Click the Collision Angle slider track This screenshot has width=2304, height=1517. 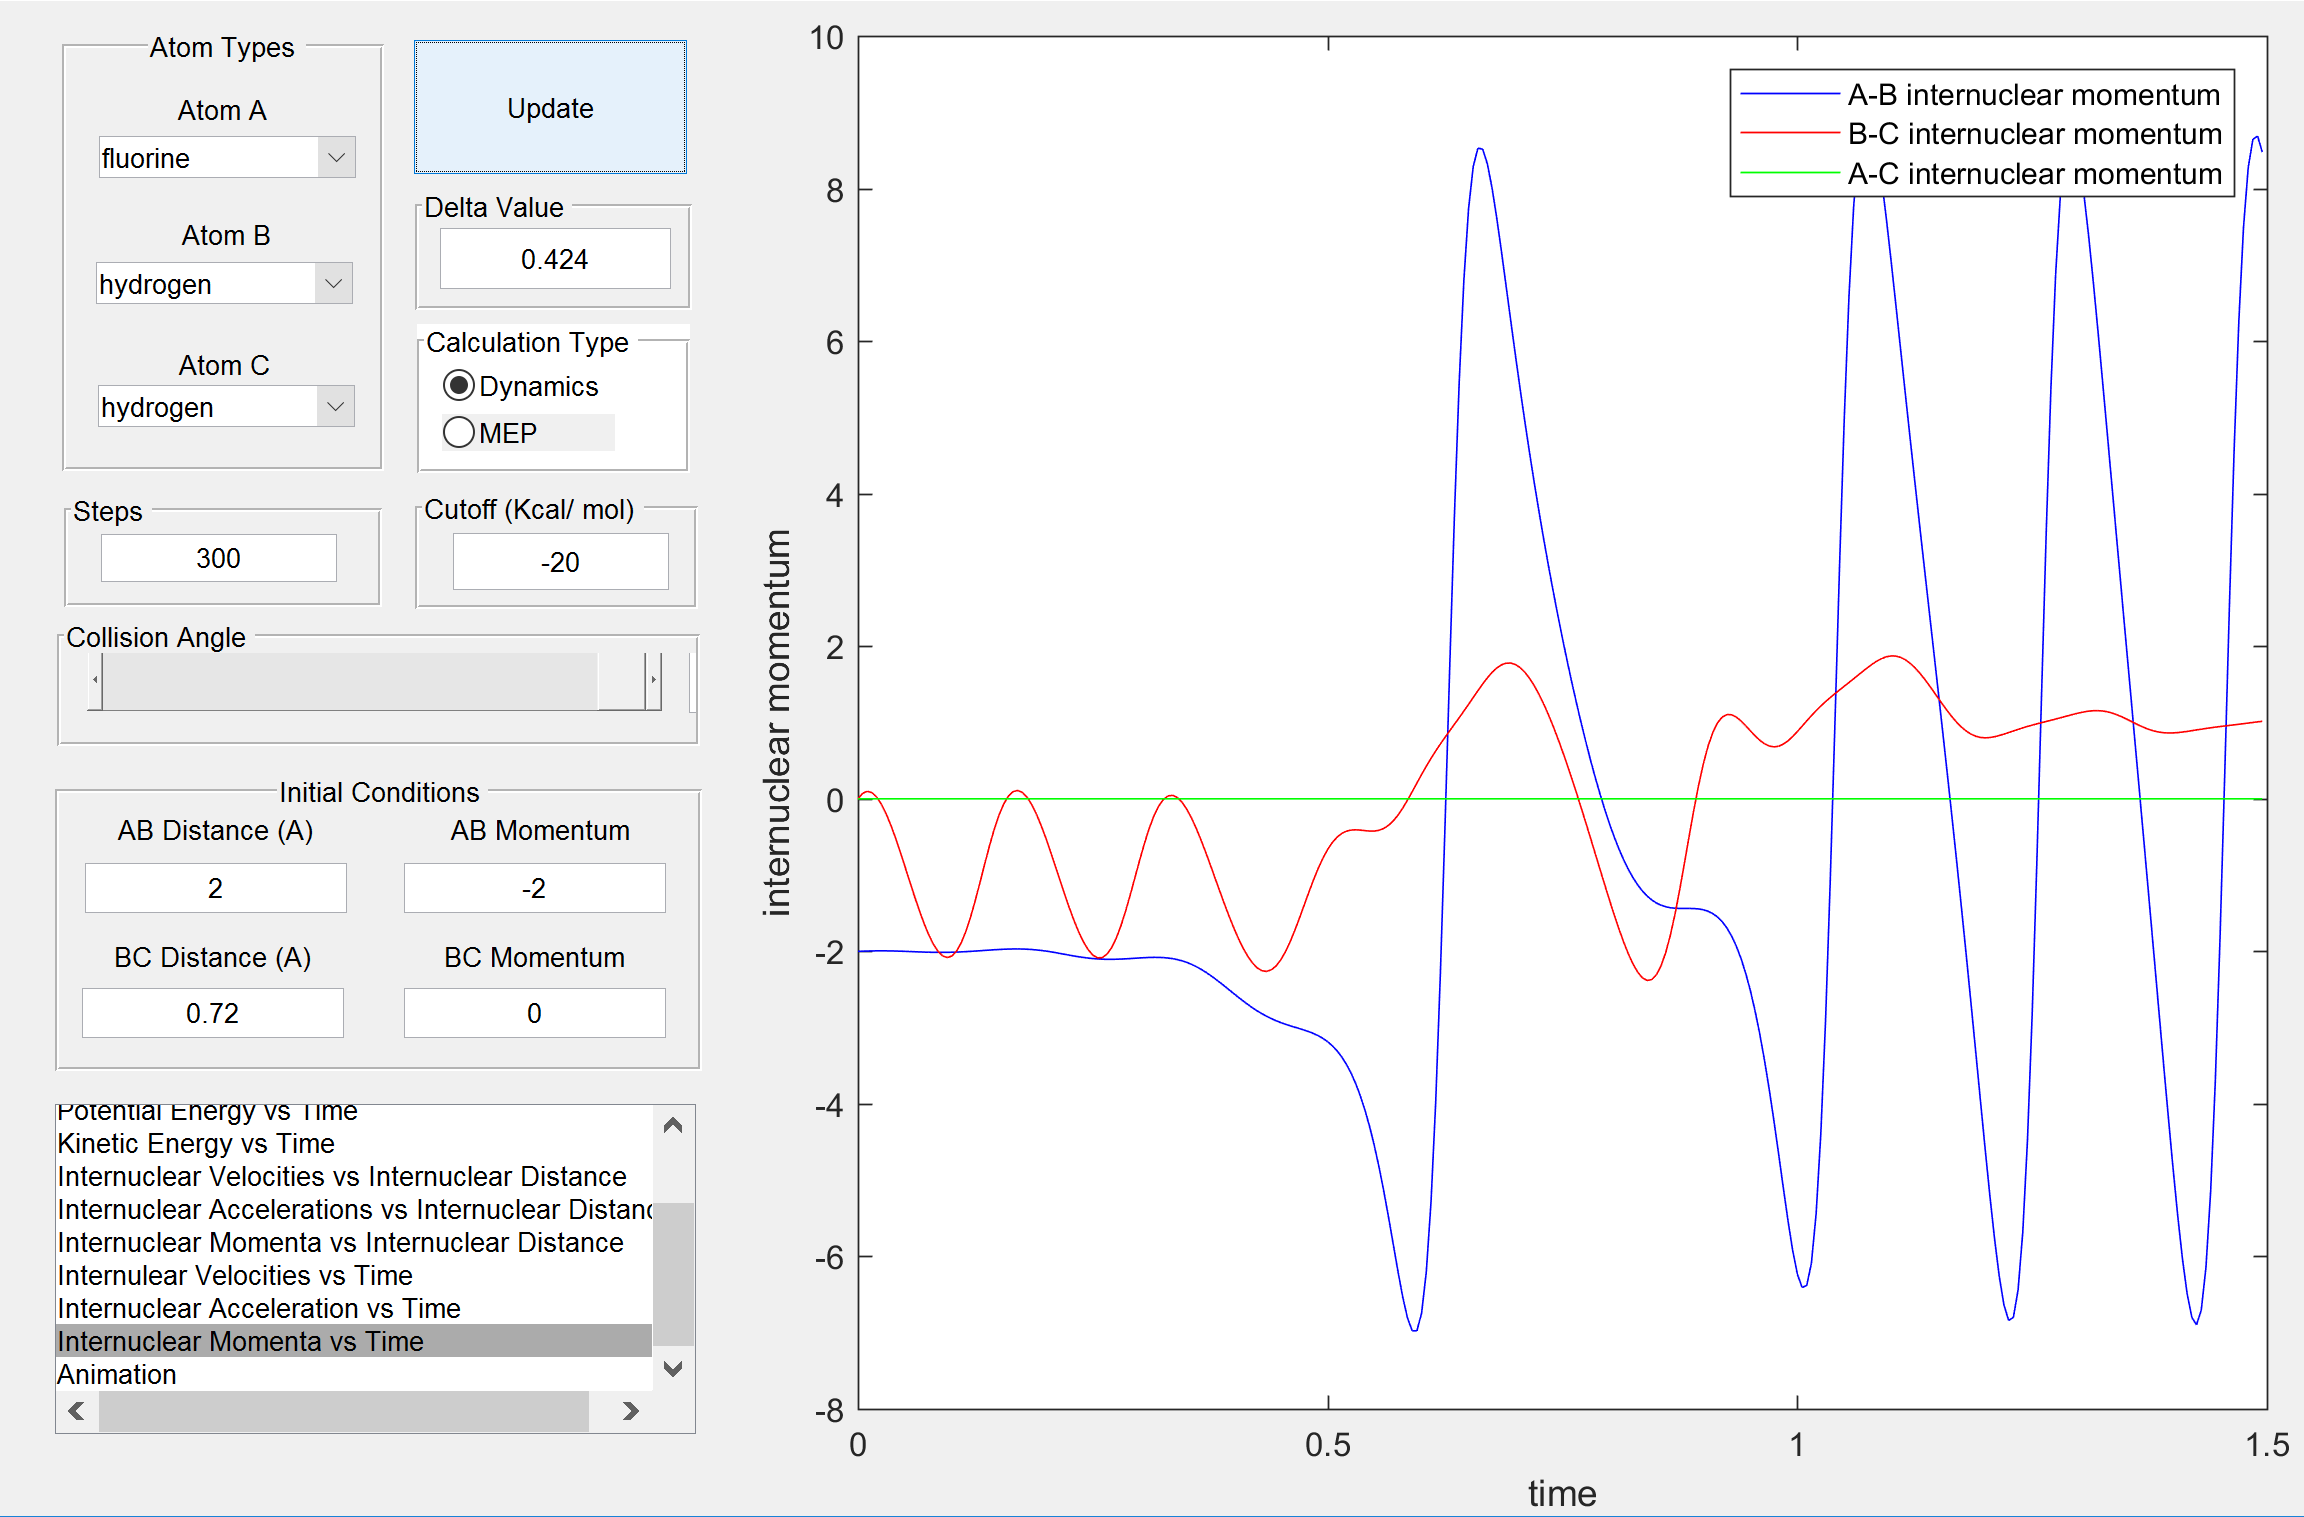click(350, 680)
